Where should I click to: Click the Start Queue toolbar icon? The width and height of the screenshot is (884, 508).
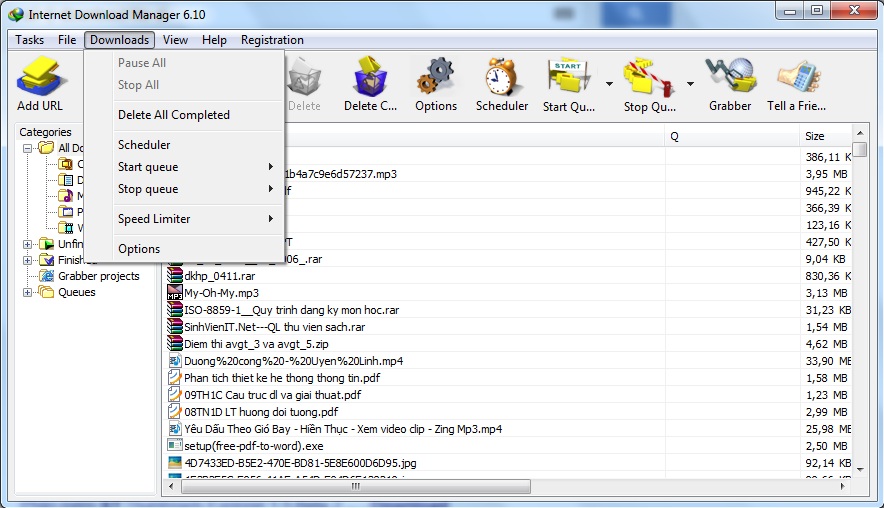568,76
